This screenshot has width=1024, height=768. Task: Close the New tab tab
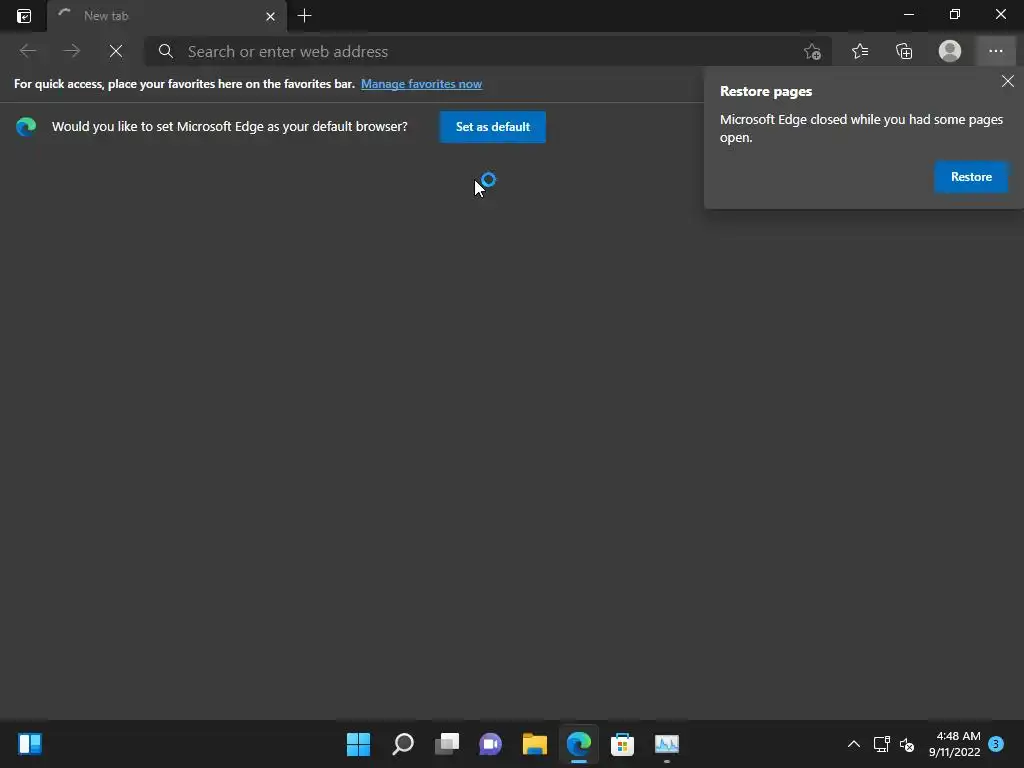pos(270,16)
